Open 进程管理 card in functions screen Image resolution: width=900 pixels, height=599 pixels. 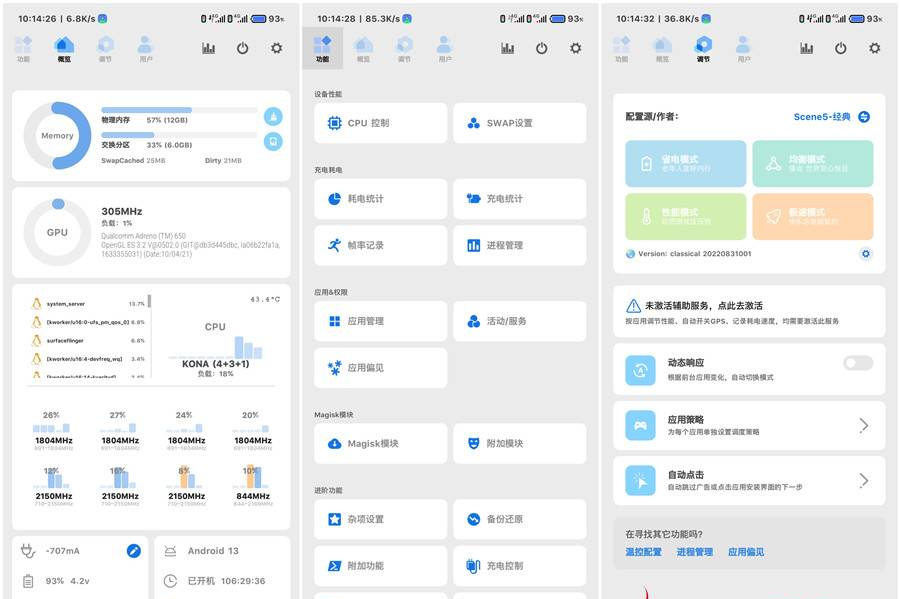519,245
